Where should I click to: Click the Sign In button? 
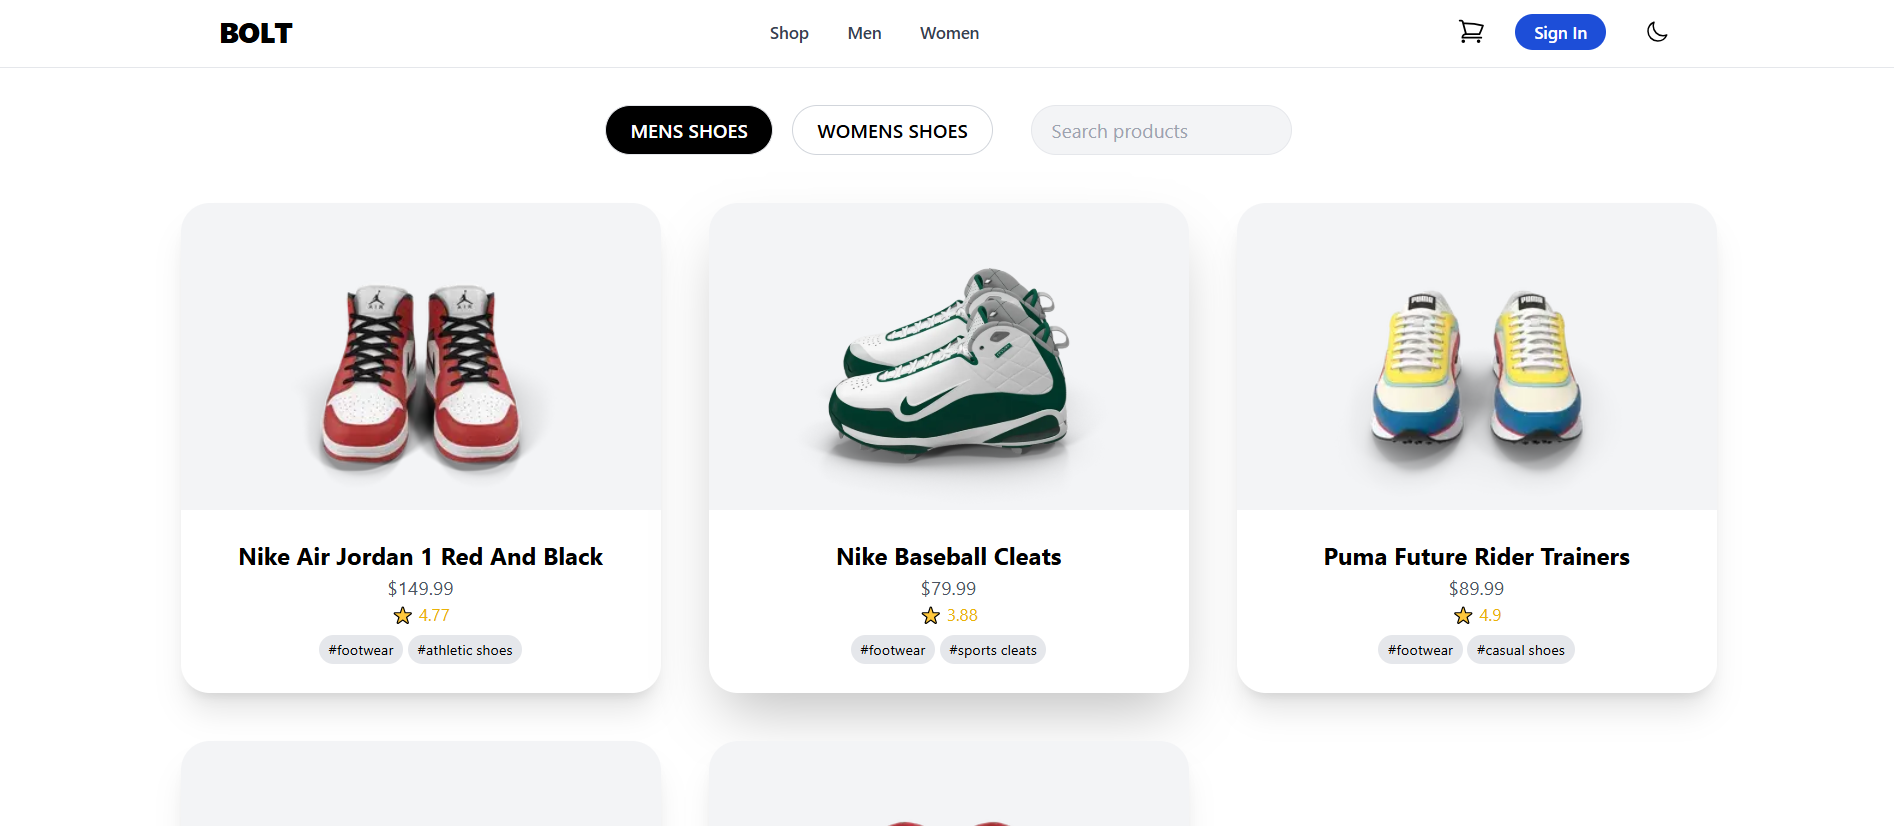click(1559, 32)
